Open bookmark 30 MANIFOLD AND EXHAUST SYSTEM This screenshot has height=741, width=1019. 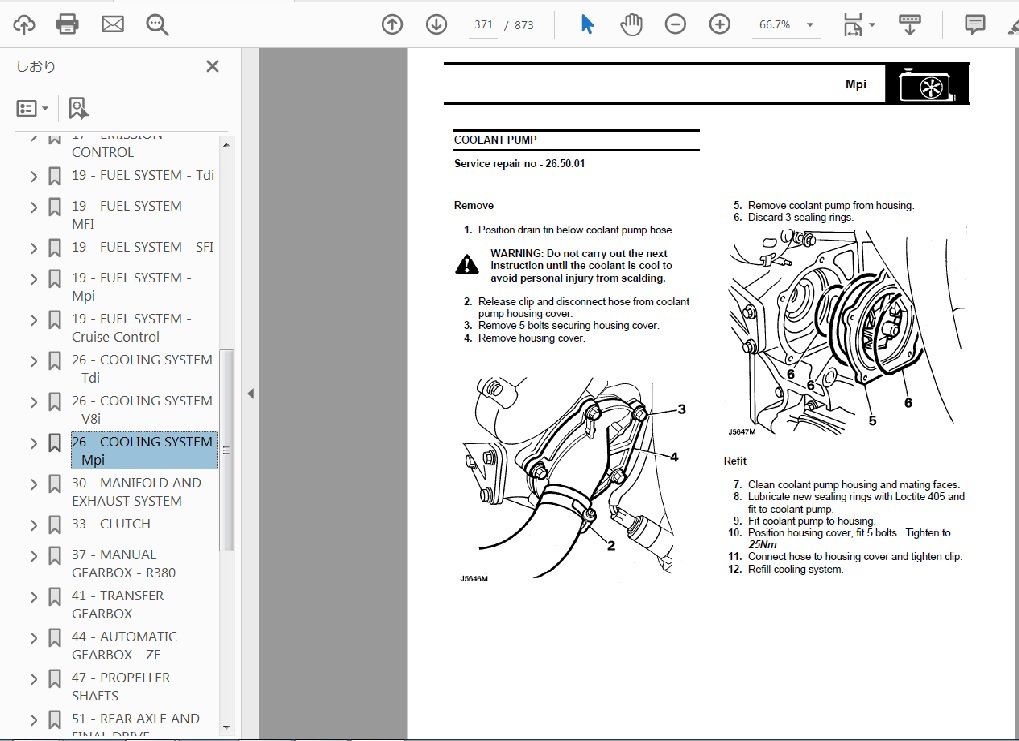136,491
